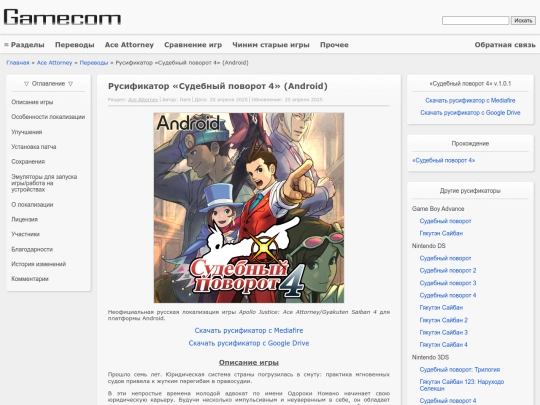Open Game Boy Advance Судебный поворот link

click(445, 221)
